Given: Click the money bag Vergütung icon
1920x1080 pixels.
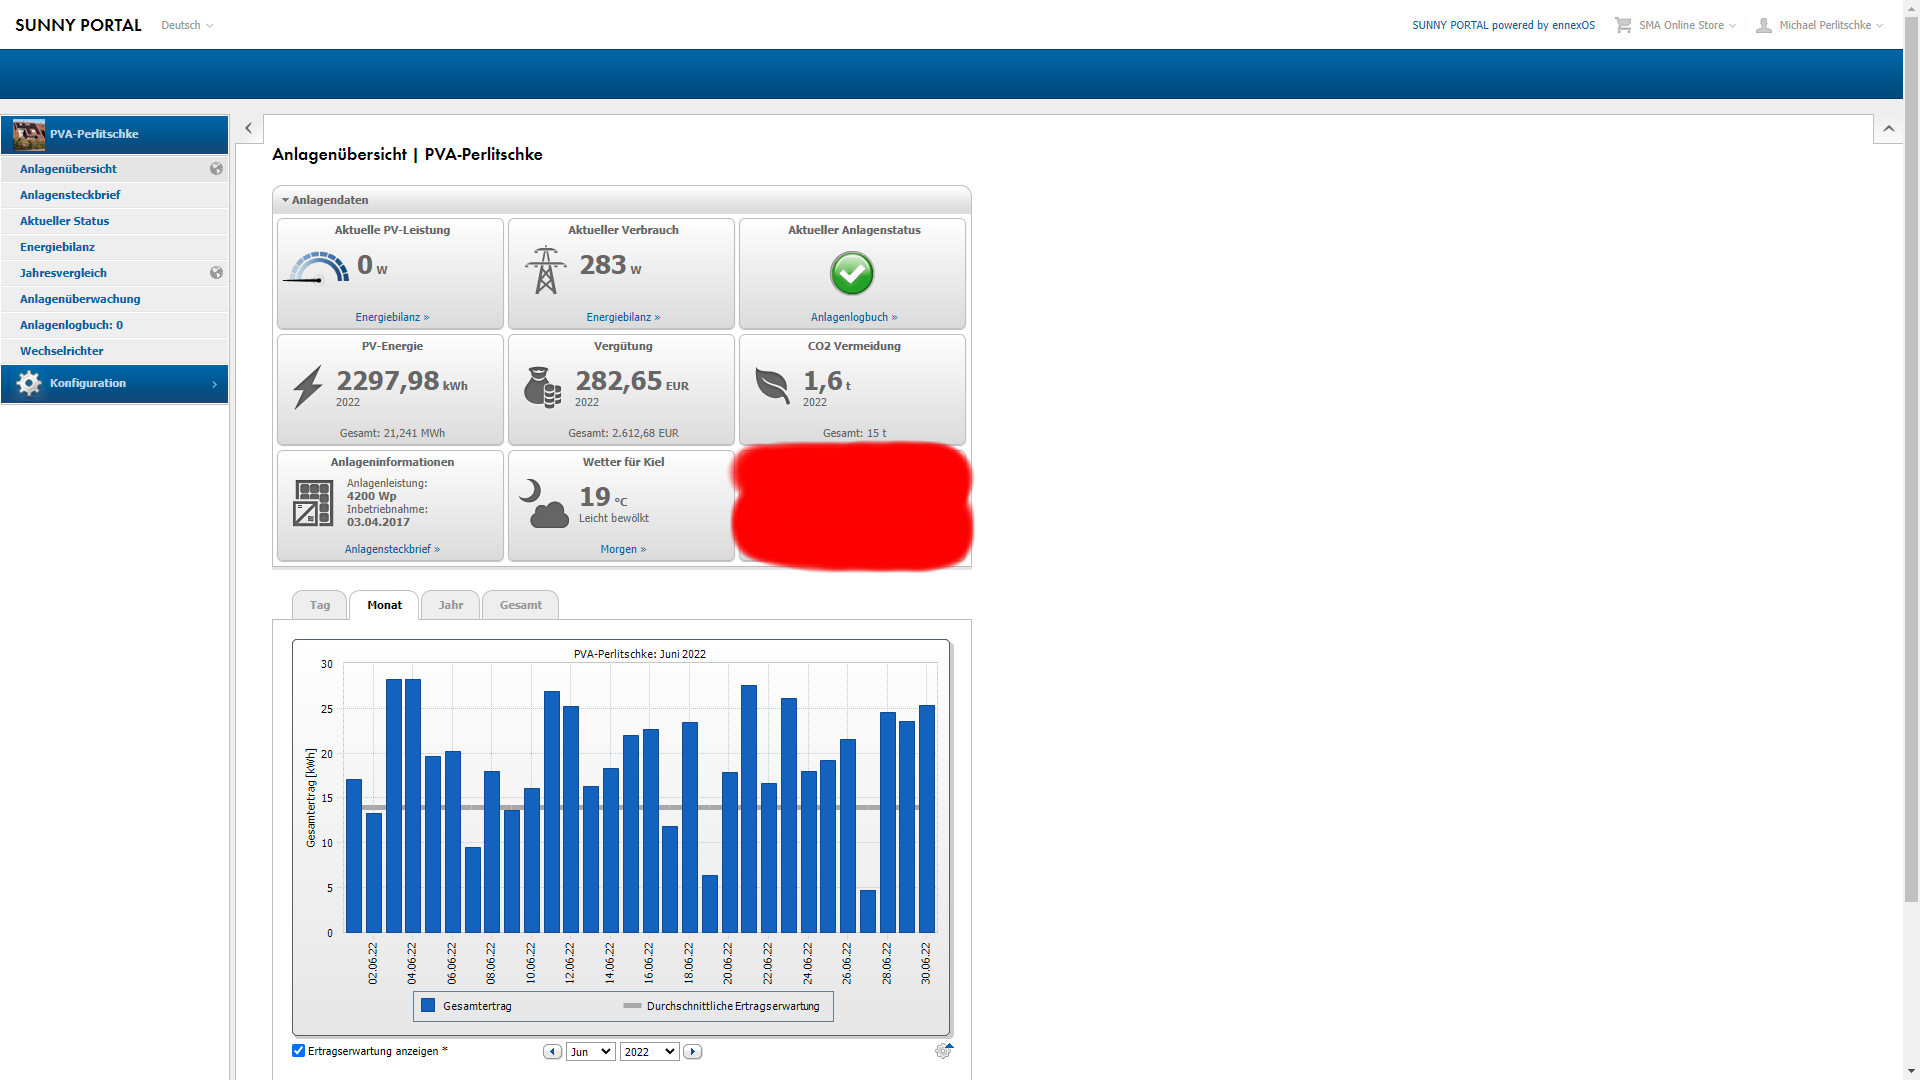Looking at the screenshot, I should pyautogui.click(x=542, y=387).
